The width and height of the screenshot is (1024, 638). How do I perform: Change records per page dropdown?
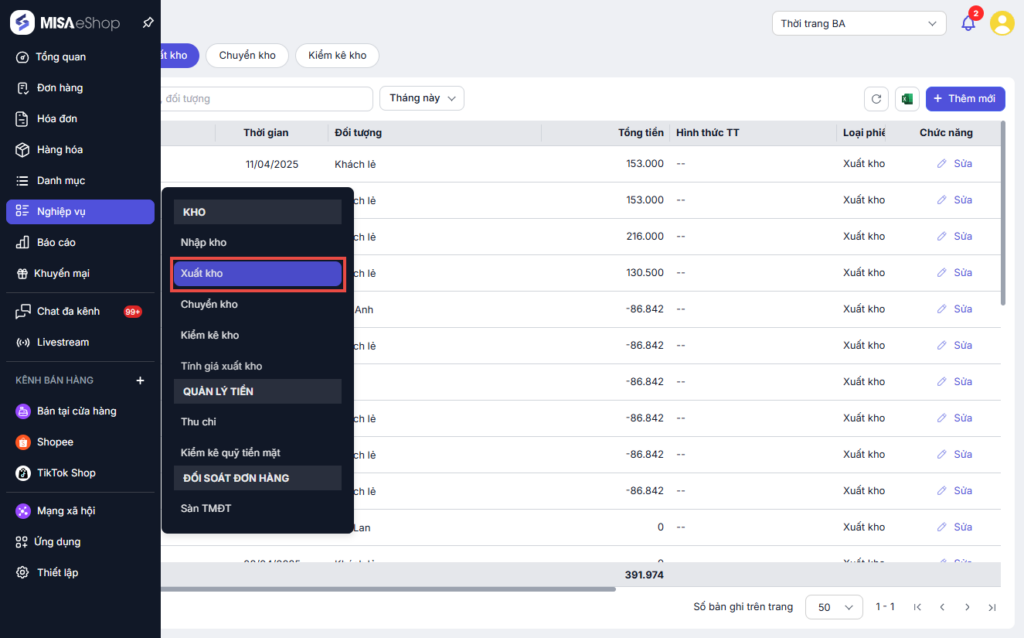(x=834, y=607)
